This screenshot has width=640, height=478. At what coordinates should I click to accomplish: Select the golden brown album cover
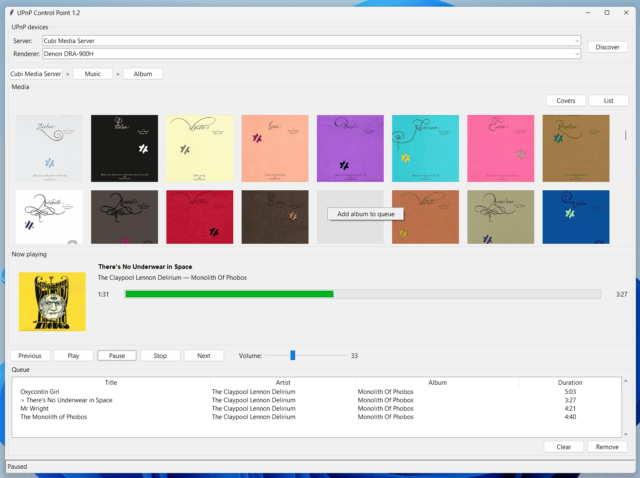point(576,148)
